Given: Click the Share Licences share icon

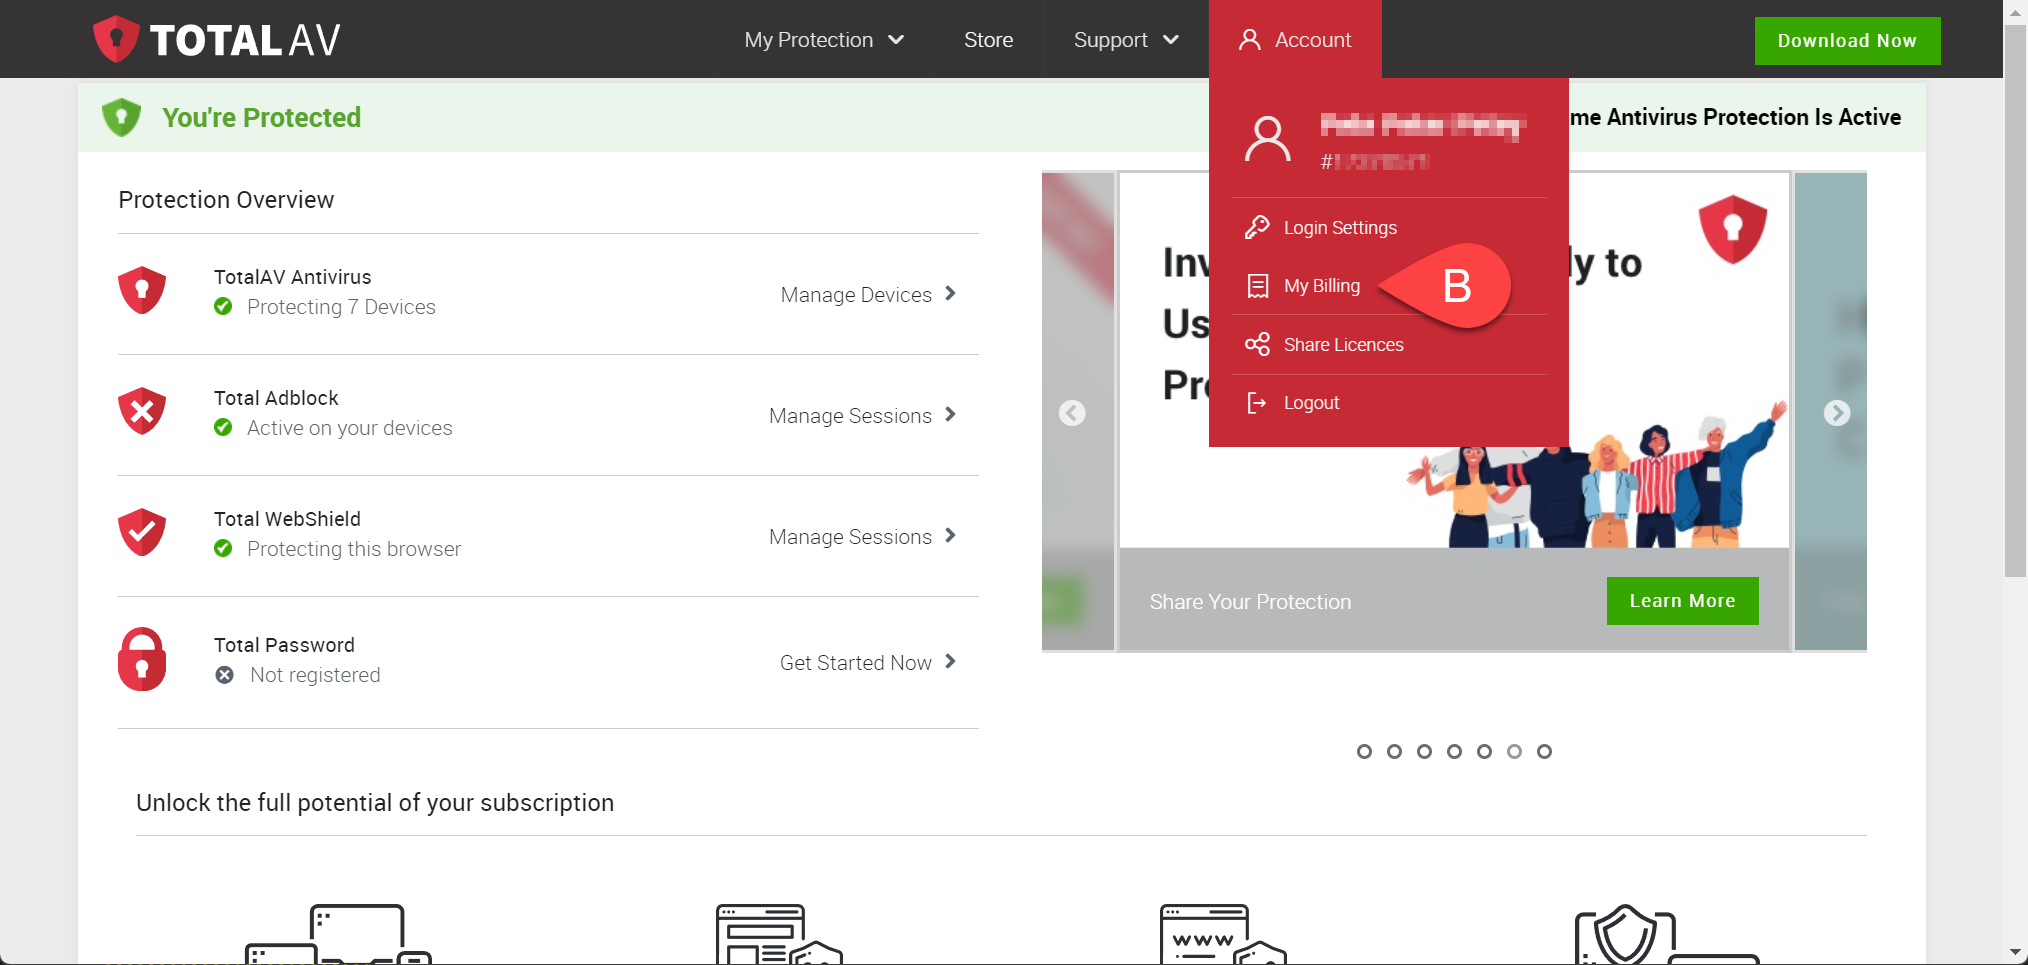Looking at the screenshot, I should point(1257,344).
